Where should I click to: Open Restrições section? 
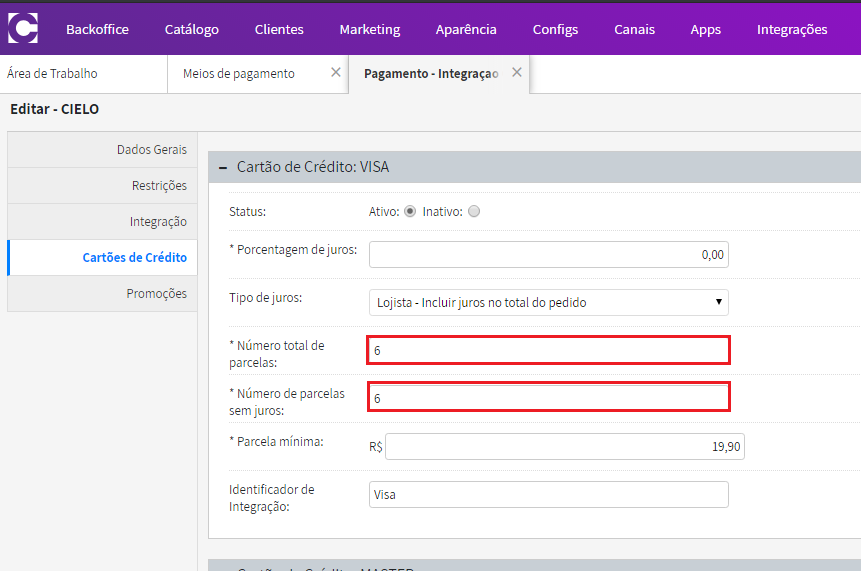coord(102,186)
